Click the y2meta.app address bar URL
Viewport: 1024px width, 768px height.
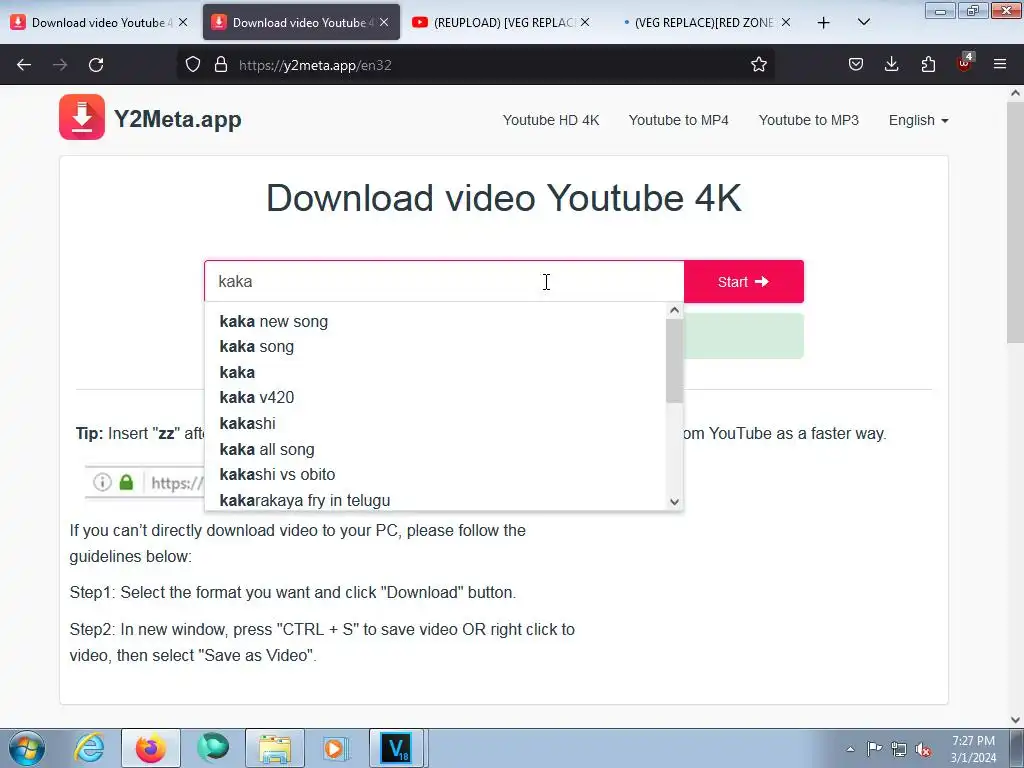(x=315, y=65)
